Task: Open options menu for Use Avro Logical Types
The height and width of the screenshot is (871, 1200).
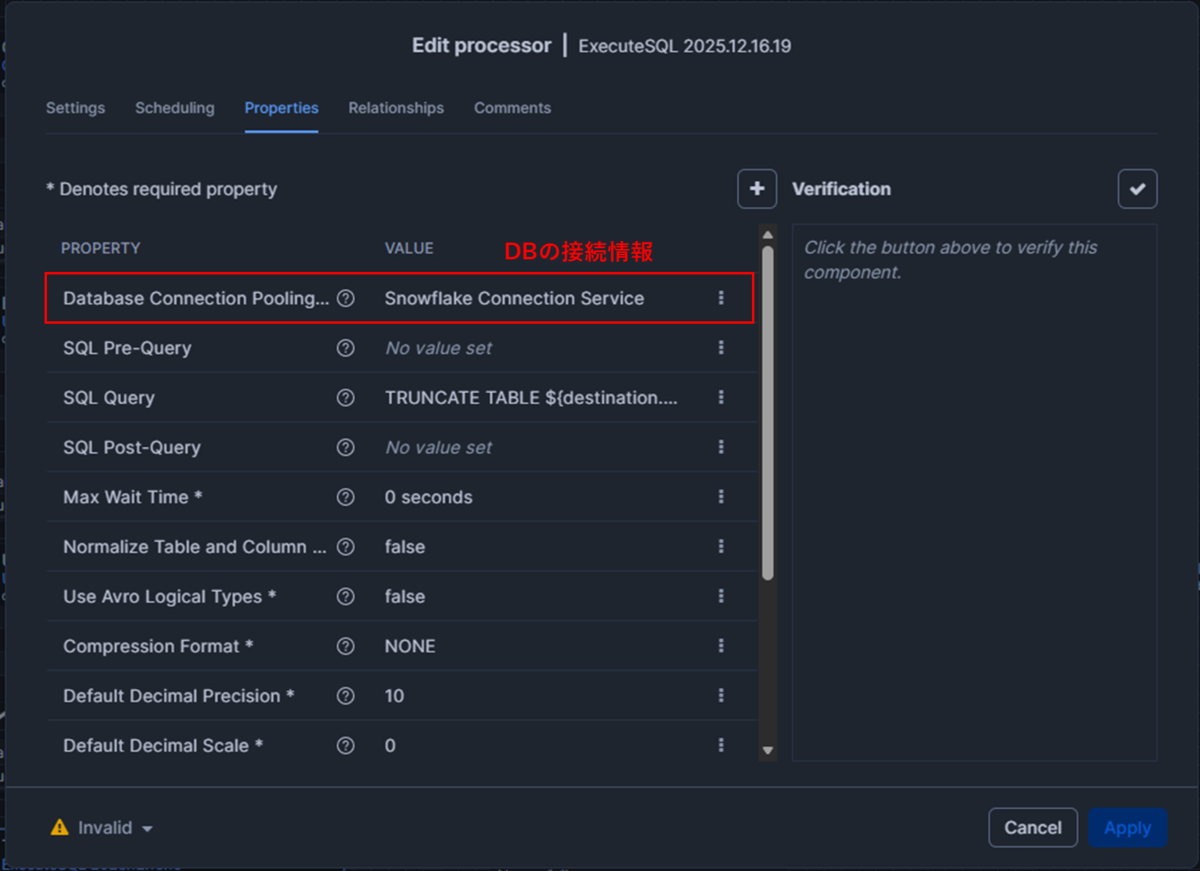Action: [721, 596]
